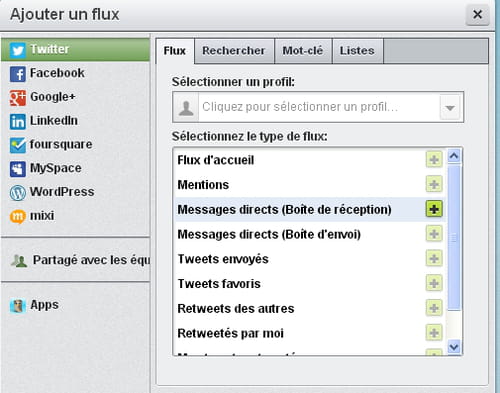Open the Listes tab
This screenshot has width=500, height=393.
[357, 51]
